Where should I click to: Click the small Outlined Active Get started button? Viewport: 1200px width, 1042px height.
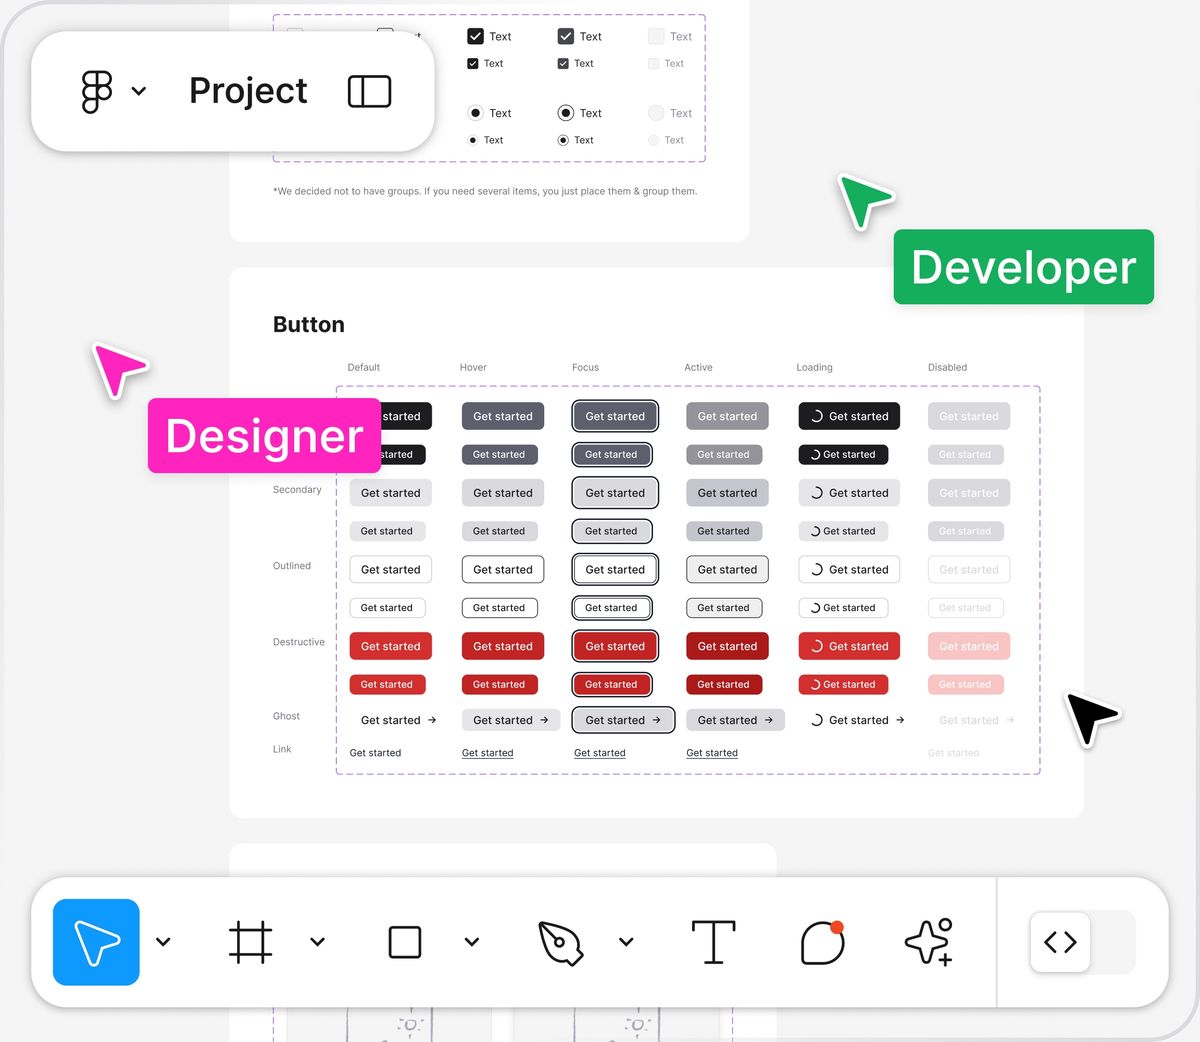(724, 608)
